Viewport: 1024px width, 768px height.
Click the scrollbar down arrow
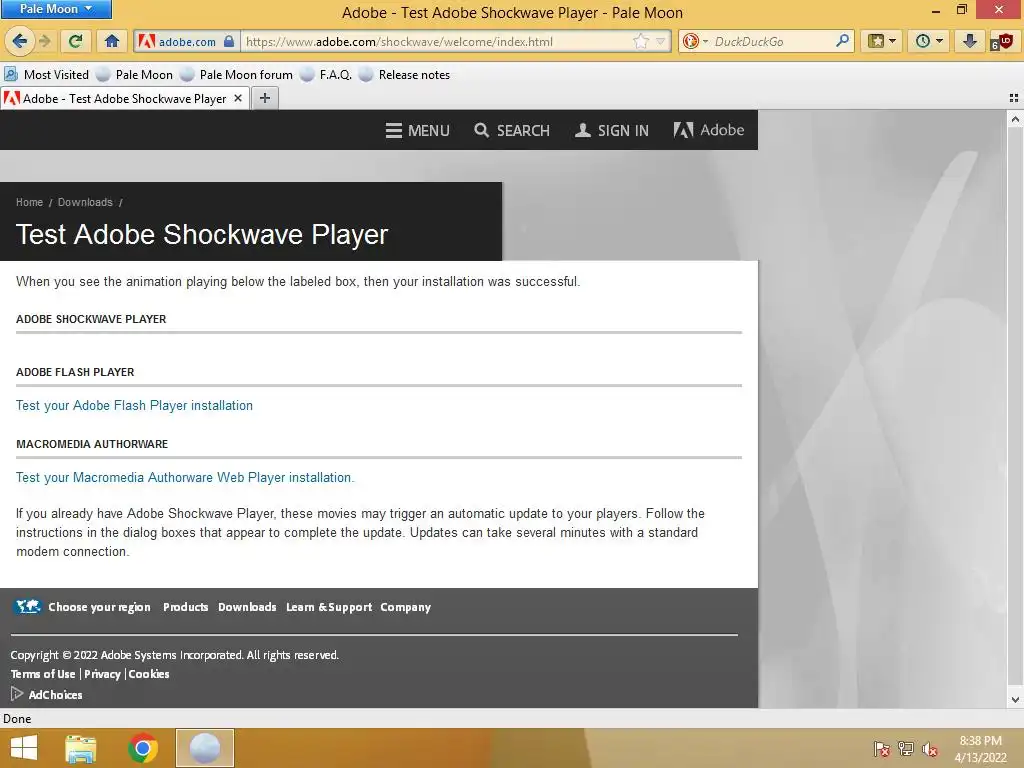1015,699
